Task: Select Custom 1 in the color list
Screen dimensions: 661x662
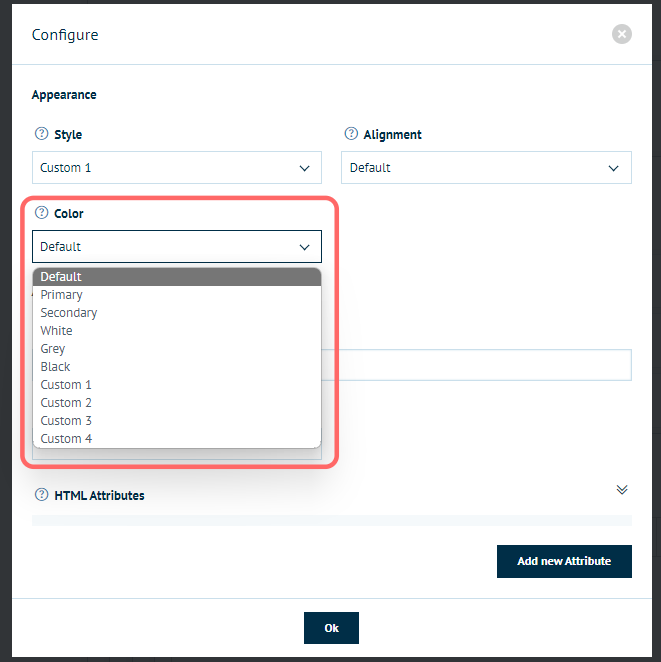Action: [x=177, y=385]
